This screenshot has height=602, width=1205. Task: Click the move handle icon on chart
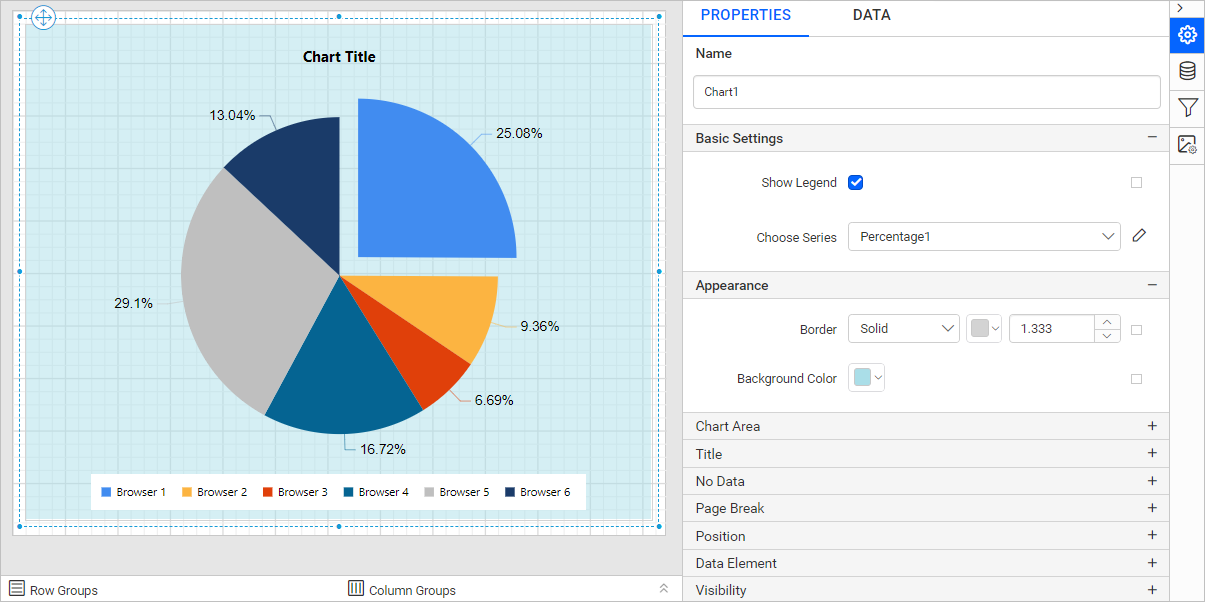pyautogui.click(x=44, y=18)
